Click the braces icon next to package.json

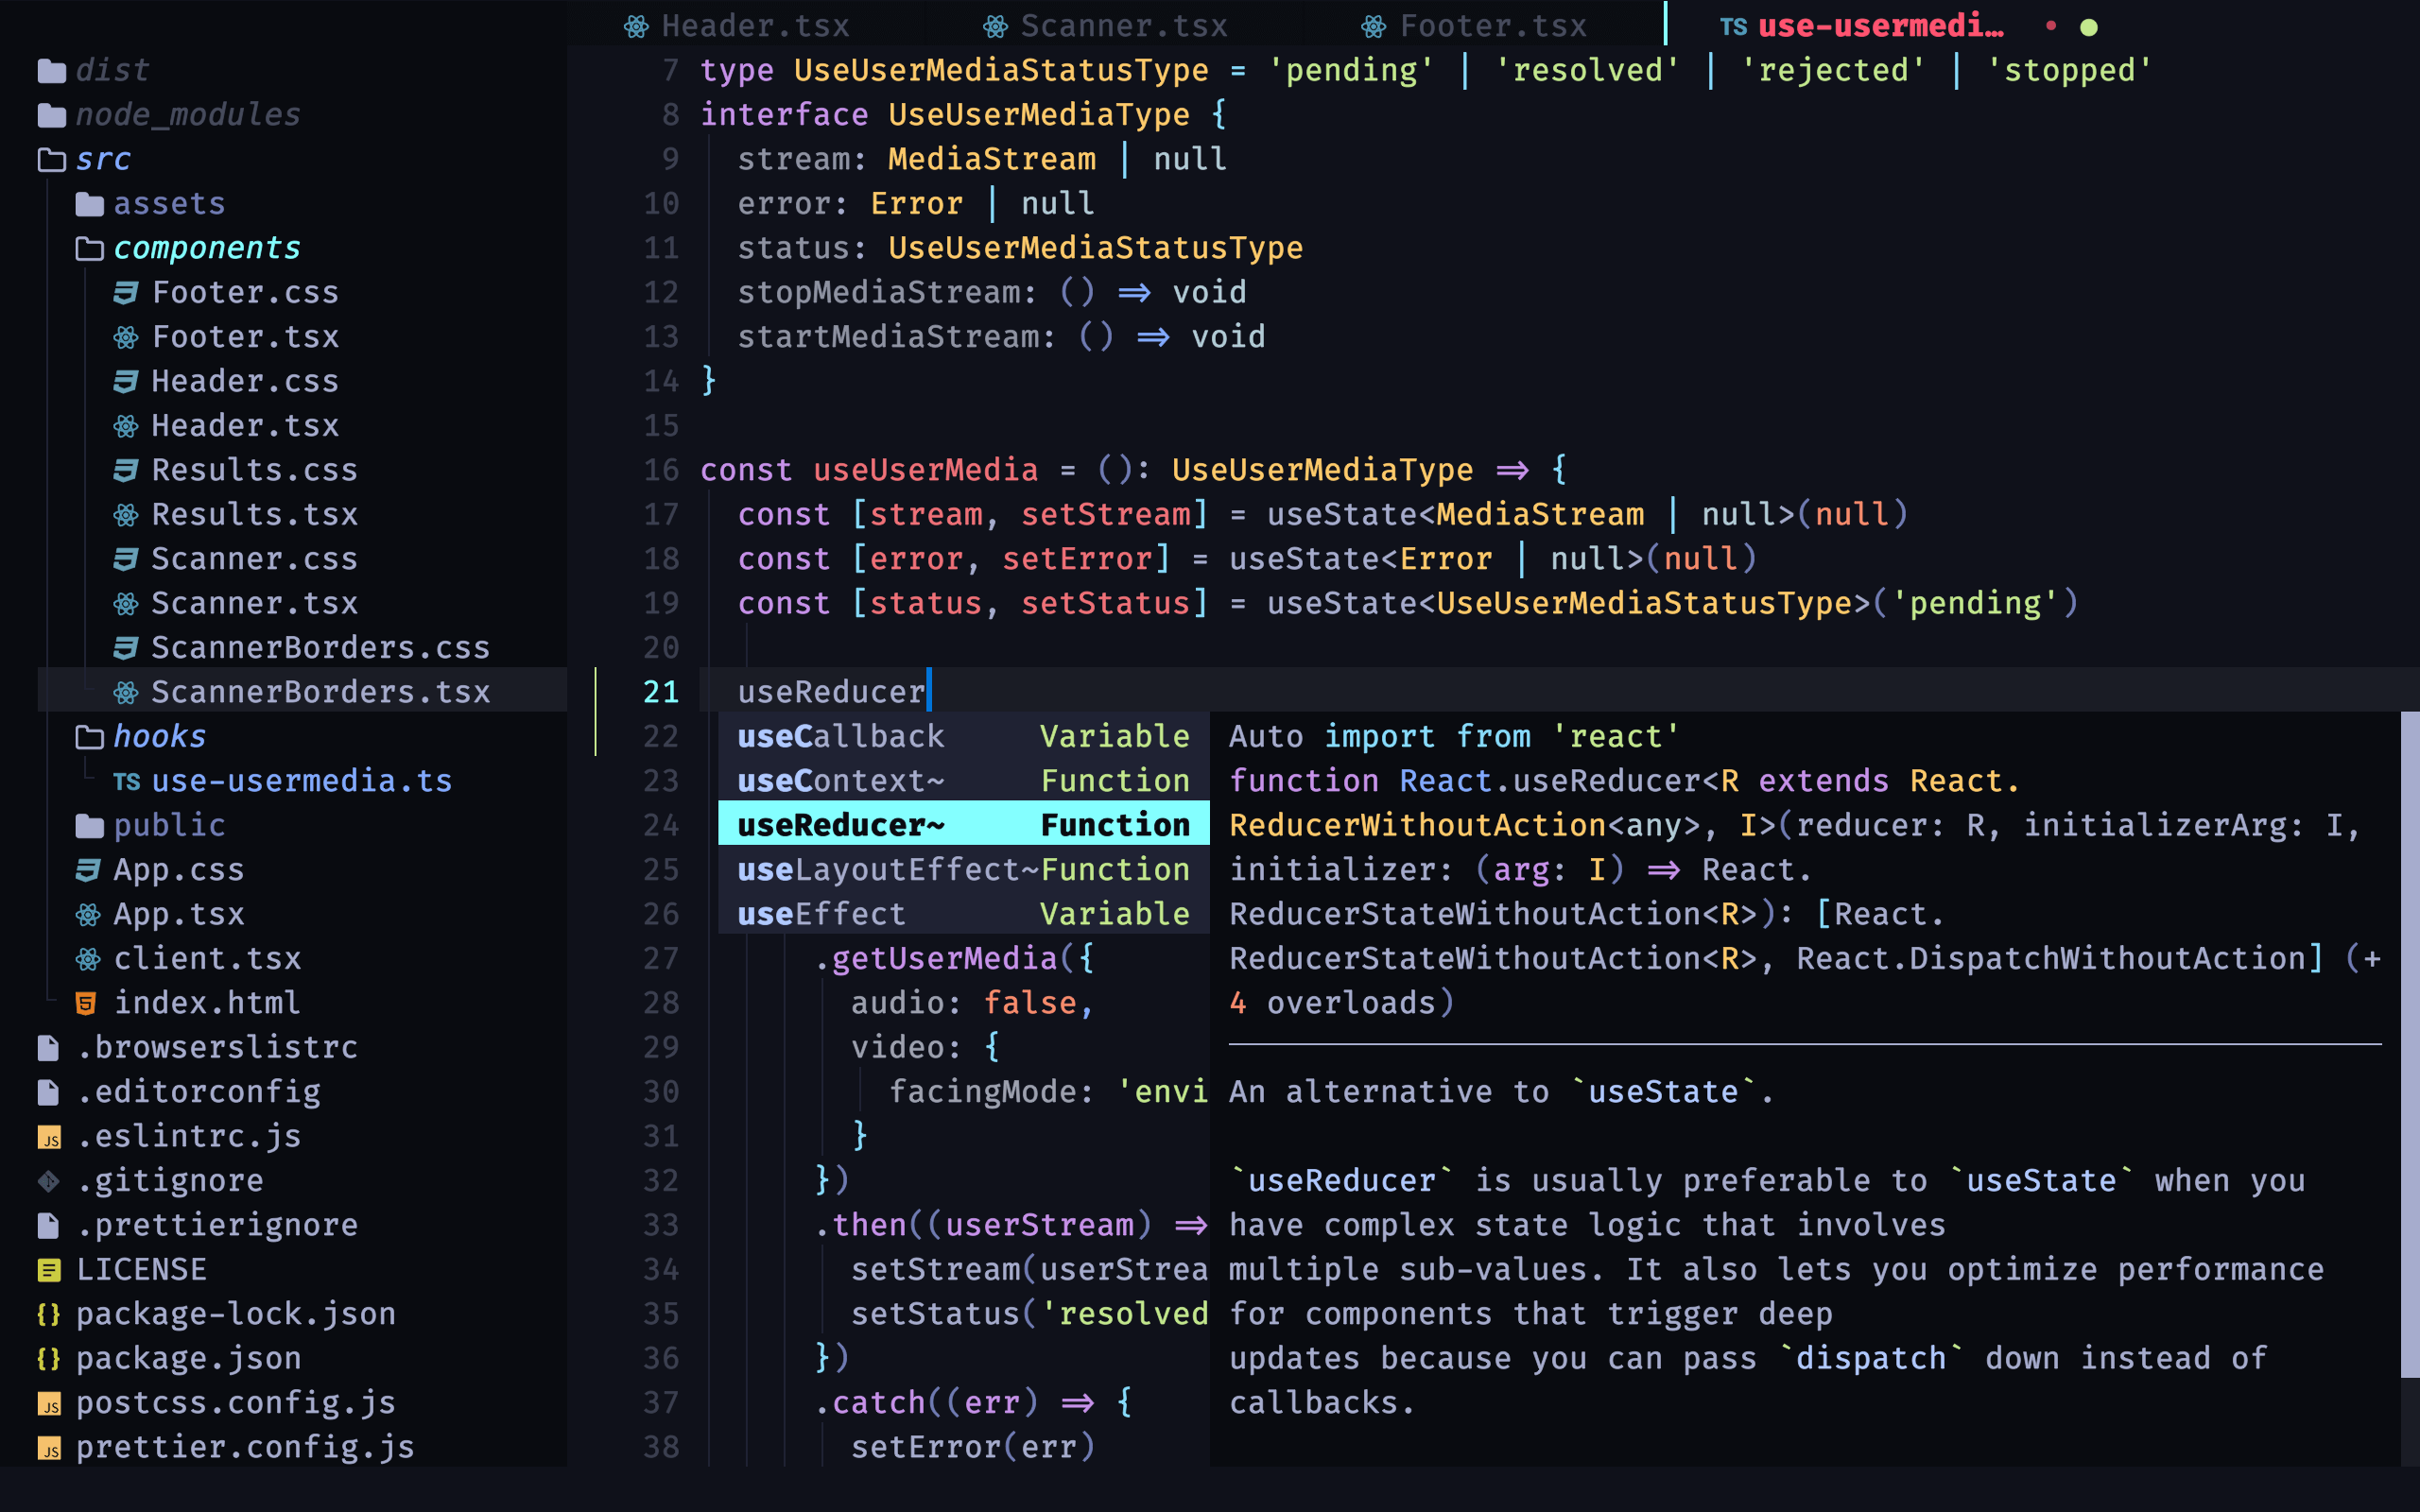click(x=49, y=1357)
